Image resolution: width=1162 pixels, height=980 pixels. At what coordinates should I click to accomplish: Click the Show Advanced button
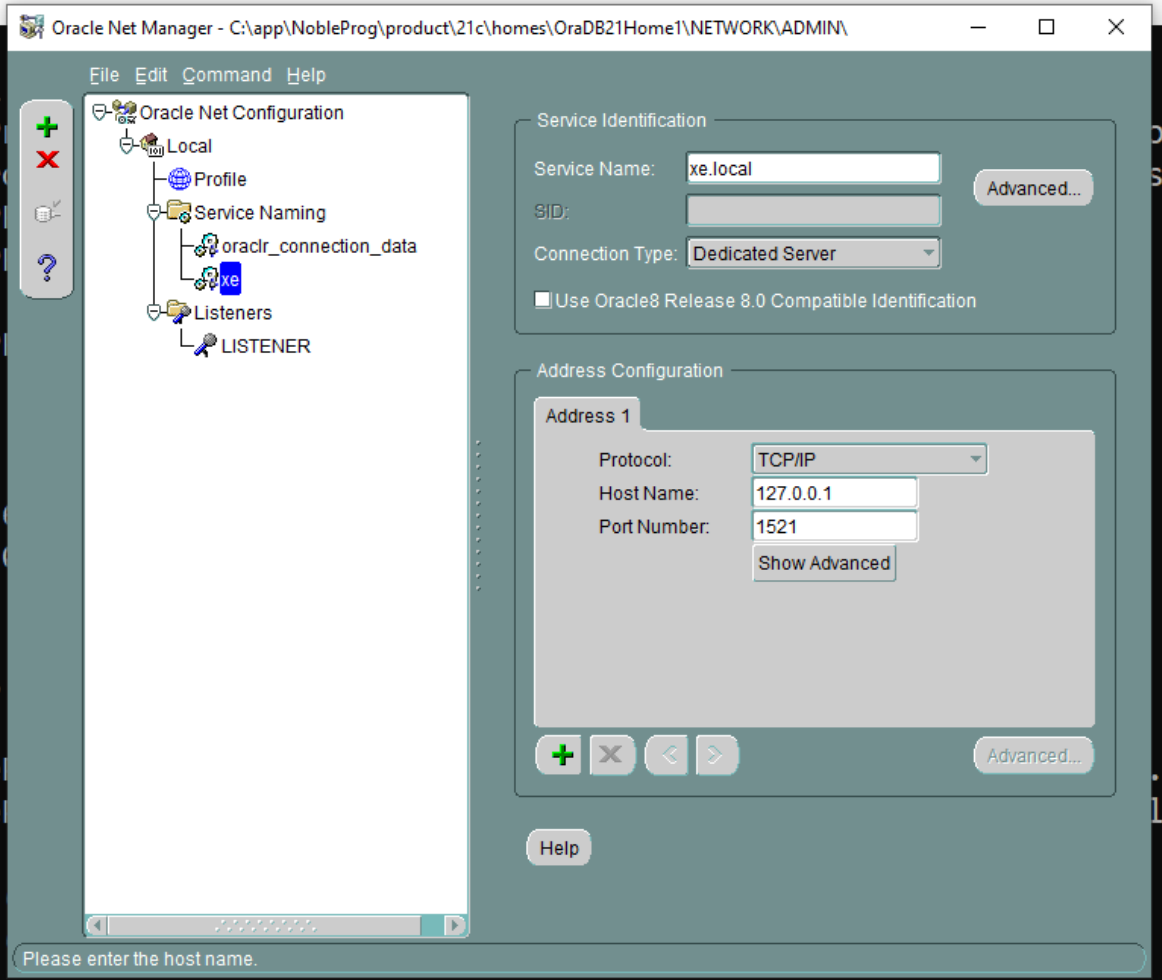pos(824,563)
